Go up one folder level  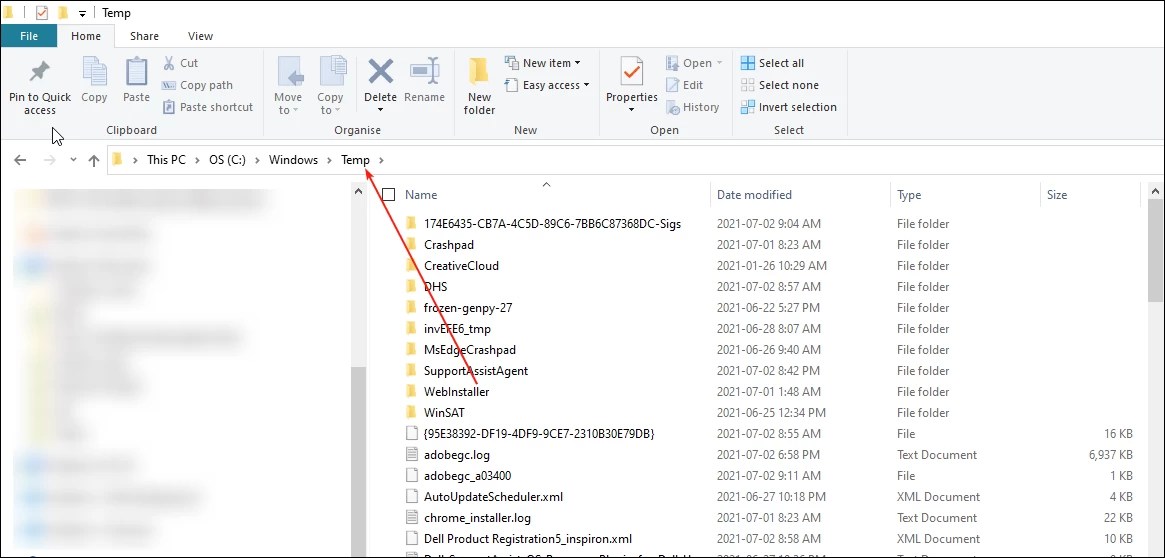coord(94,160)
